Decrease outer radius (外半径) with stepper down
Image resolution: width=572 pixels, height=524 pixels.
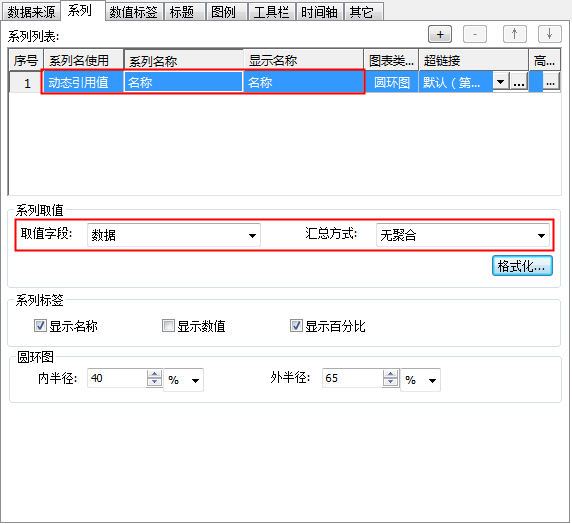(x=390, y=382)
